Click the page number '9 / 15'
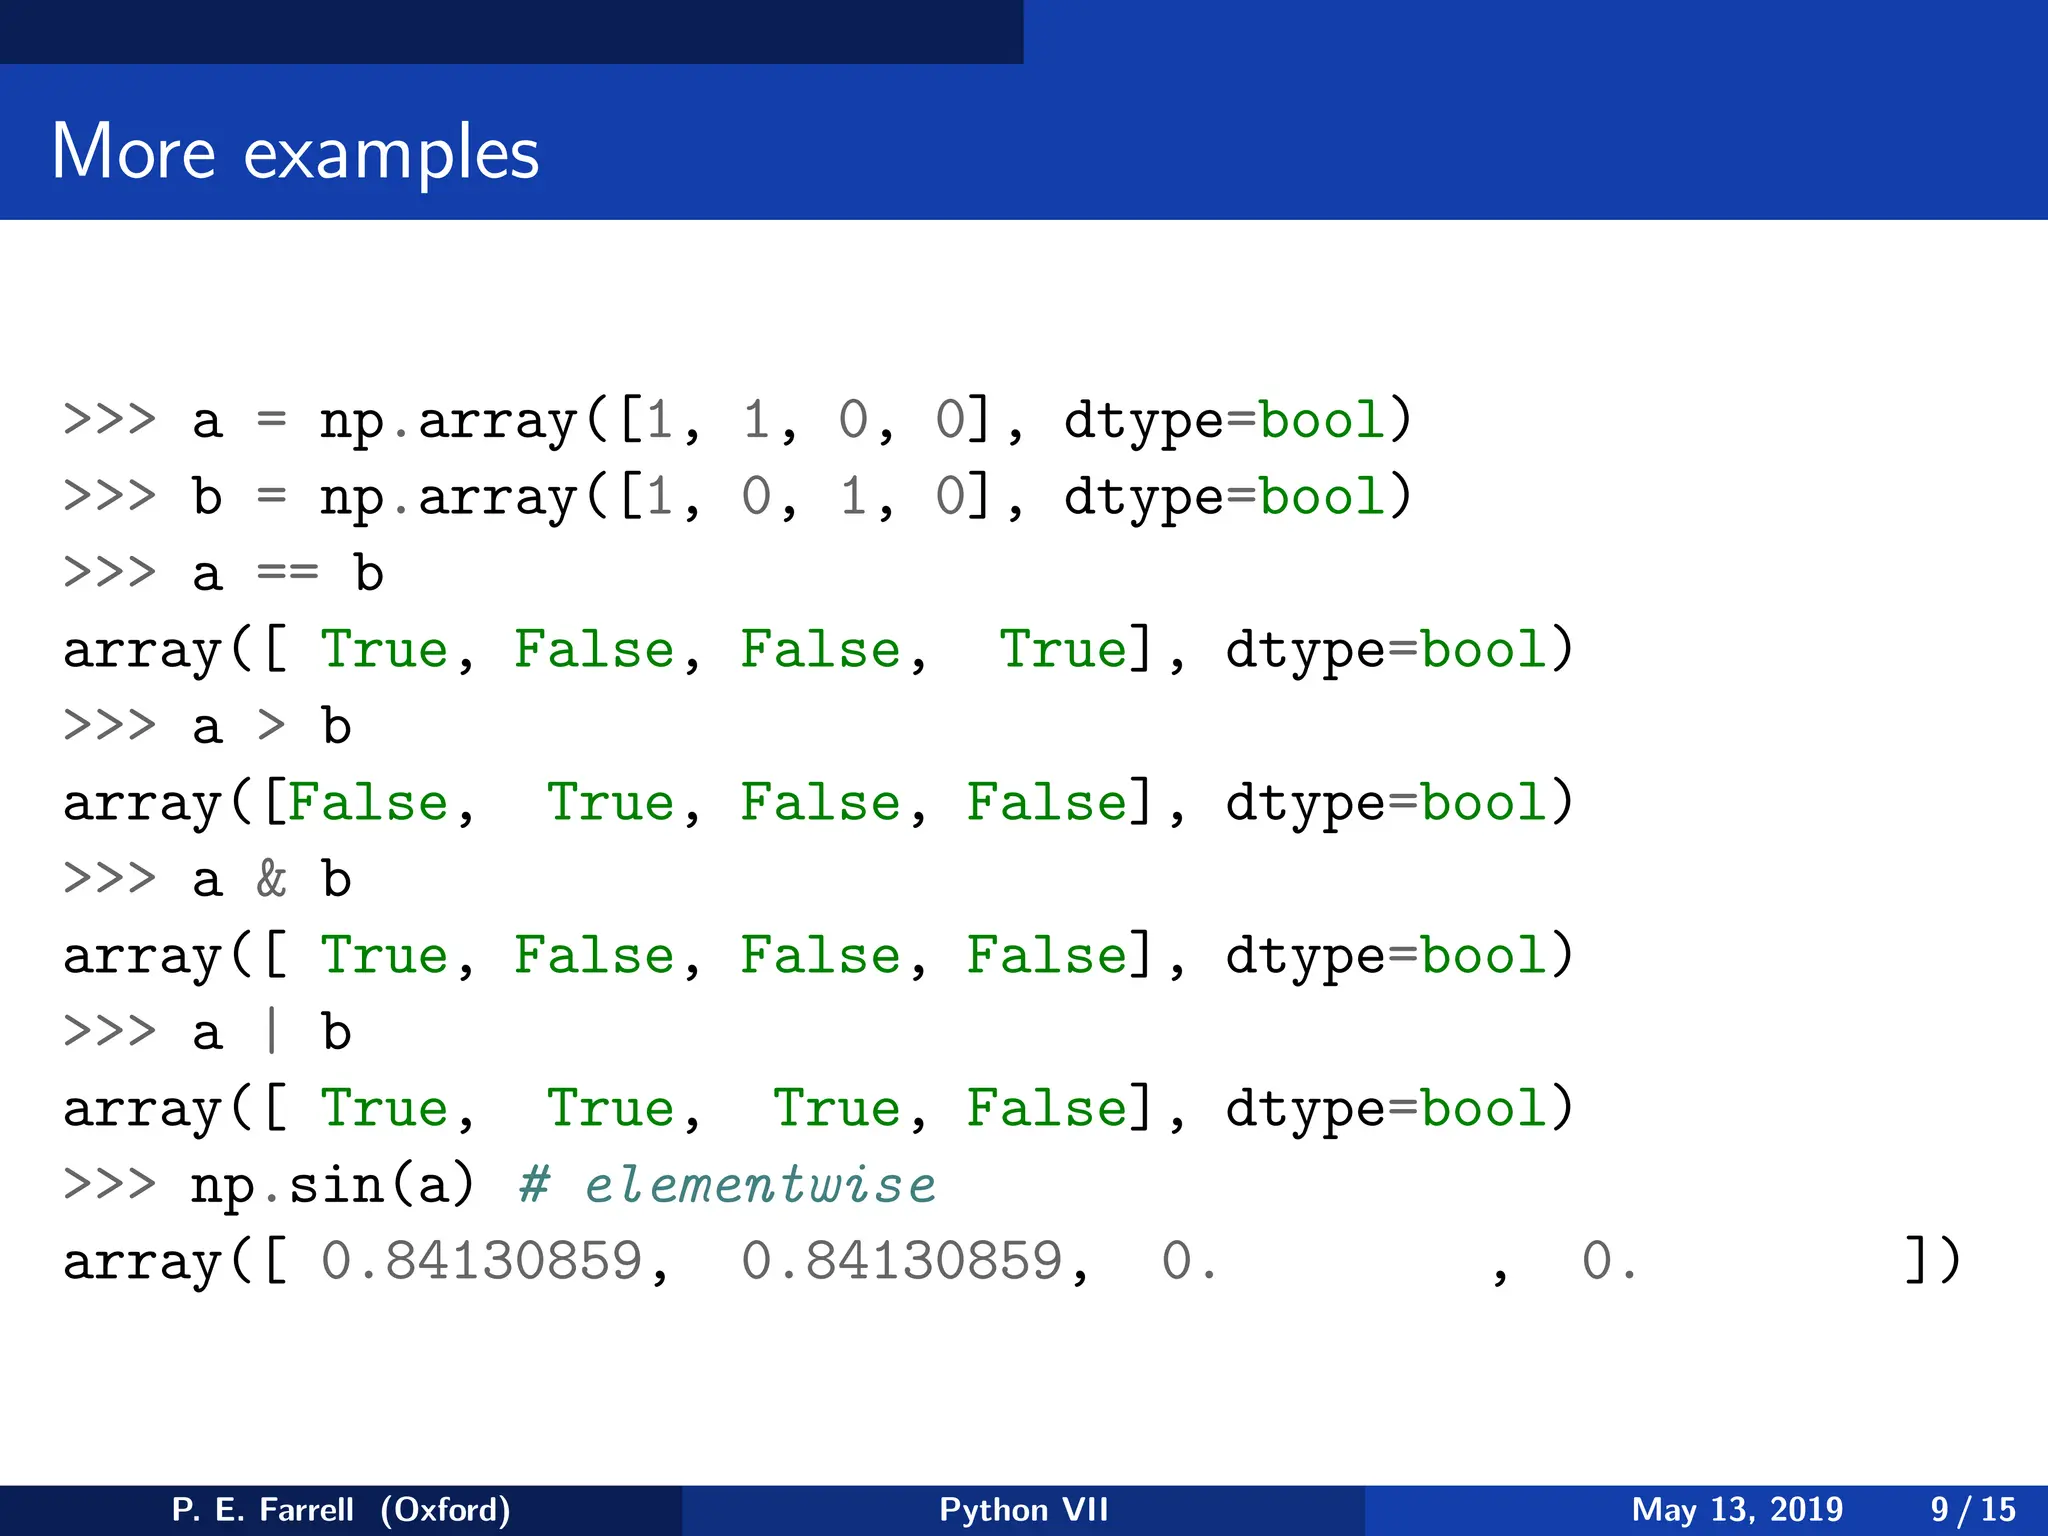This screenshot has height=1536, width=2048. coord(1973,1509)
